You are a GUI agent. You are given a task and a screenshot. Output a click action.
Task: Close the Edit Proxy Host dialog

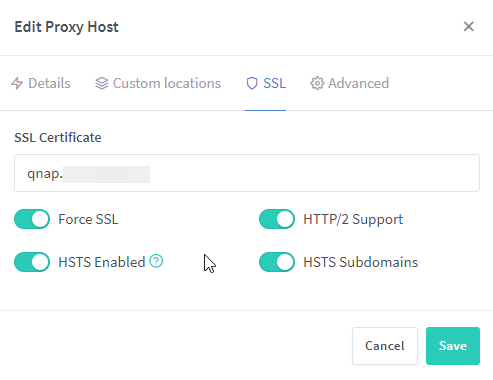[x=468, y=26]
